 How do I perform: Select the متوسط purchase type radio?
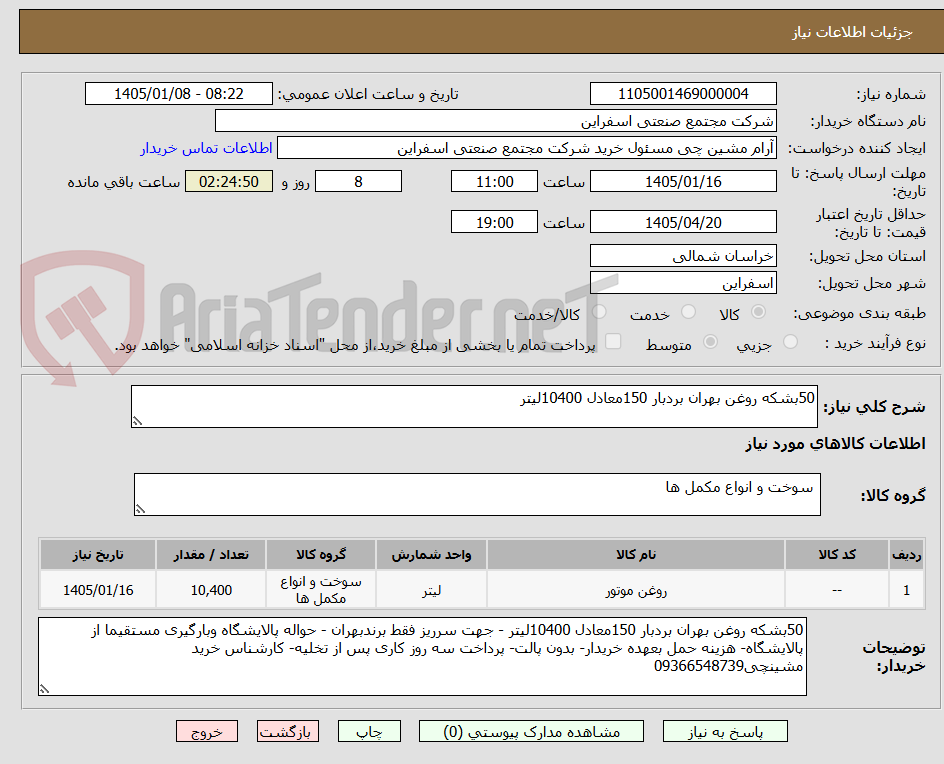710,341
